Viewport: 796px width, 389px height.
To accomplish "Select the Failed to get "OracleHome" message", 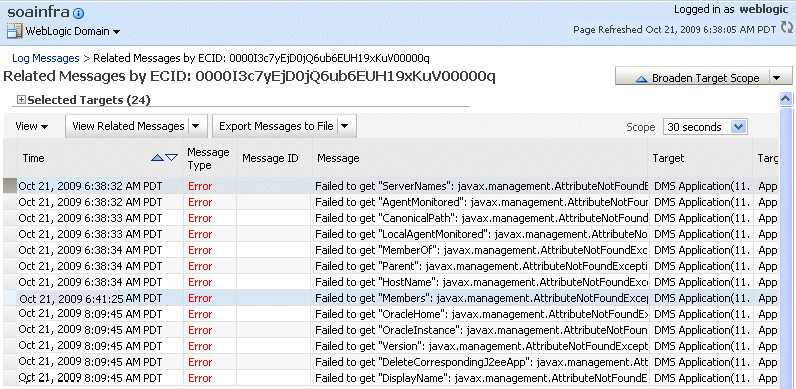I will tap(481, 314).
